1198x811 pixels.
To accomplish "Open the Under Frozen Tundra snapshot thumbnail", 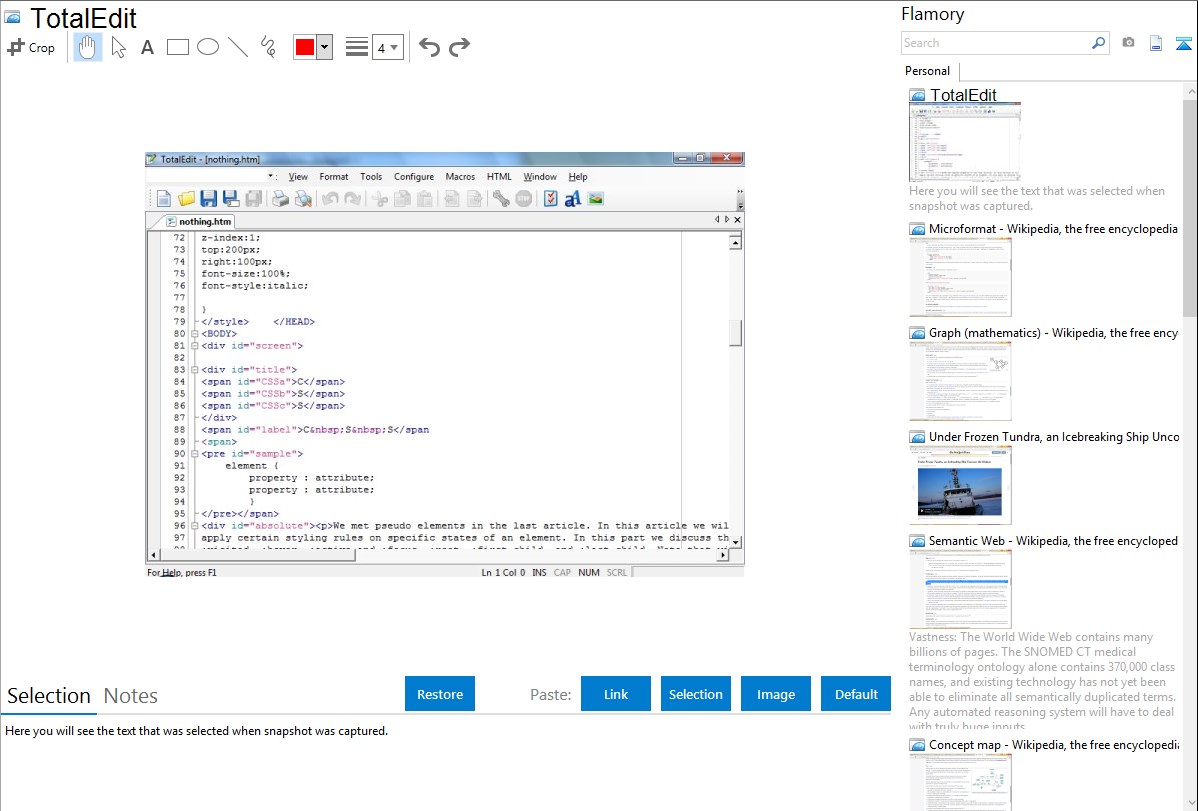I will 960,485.
